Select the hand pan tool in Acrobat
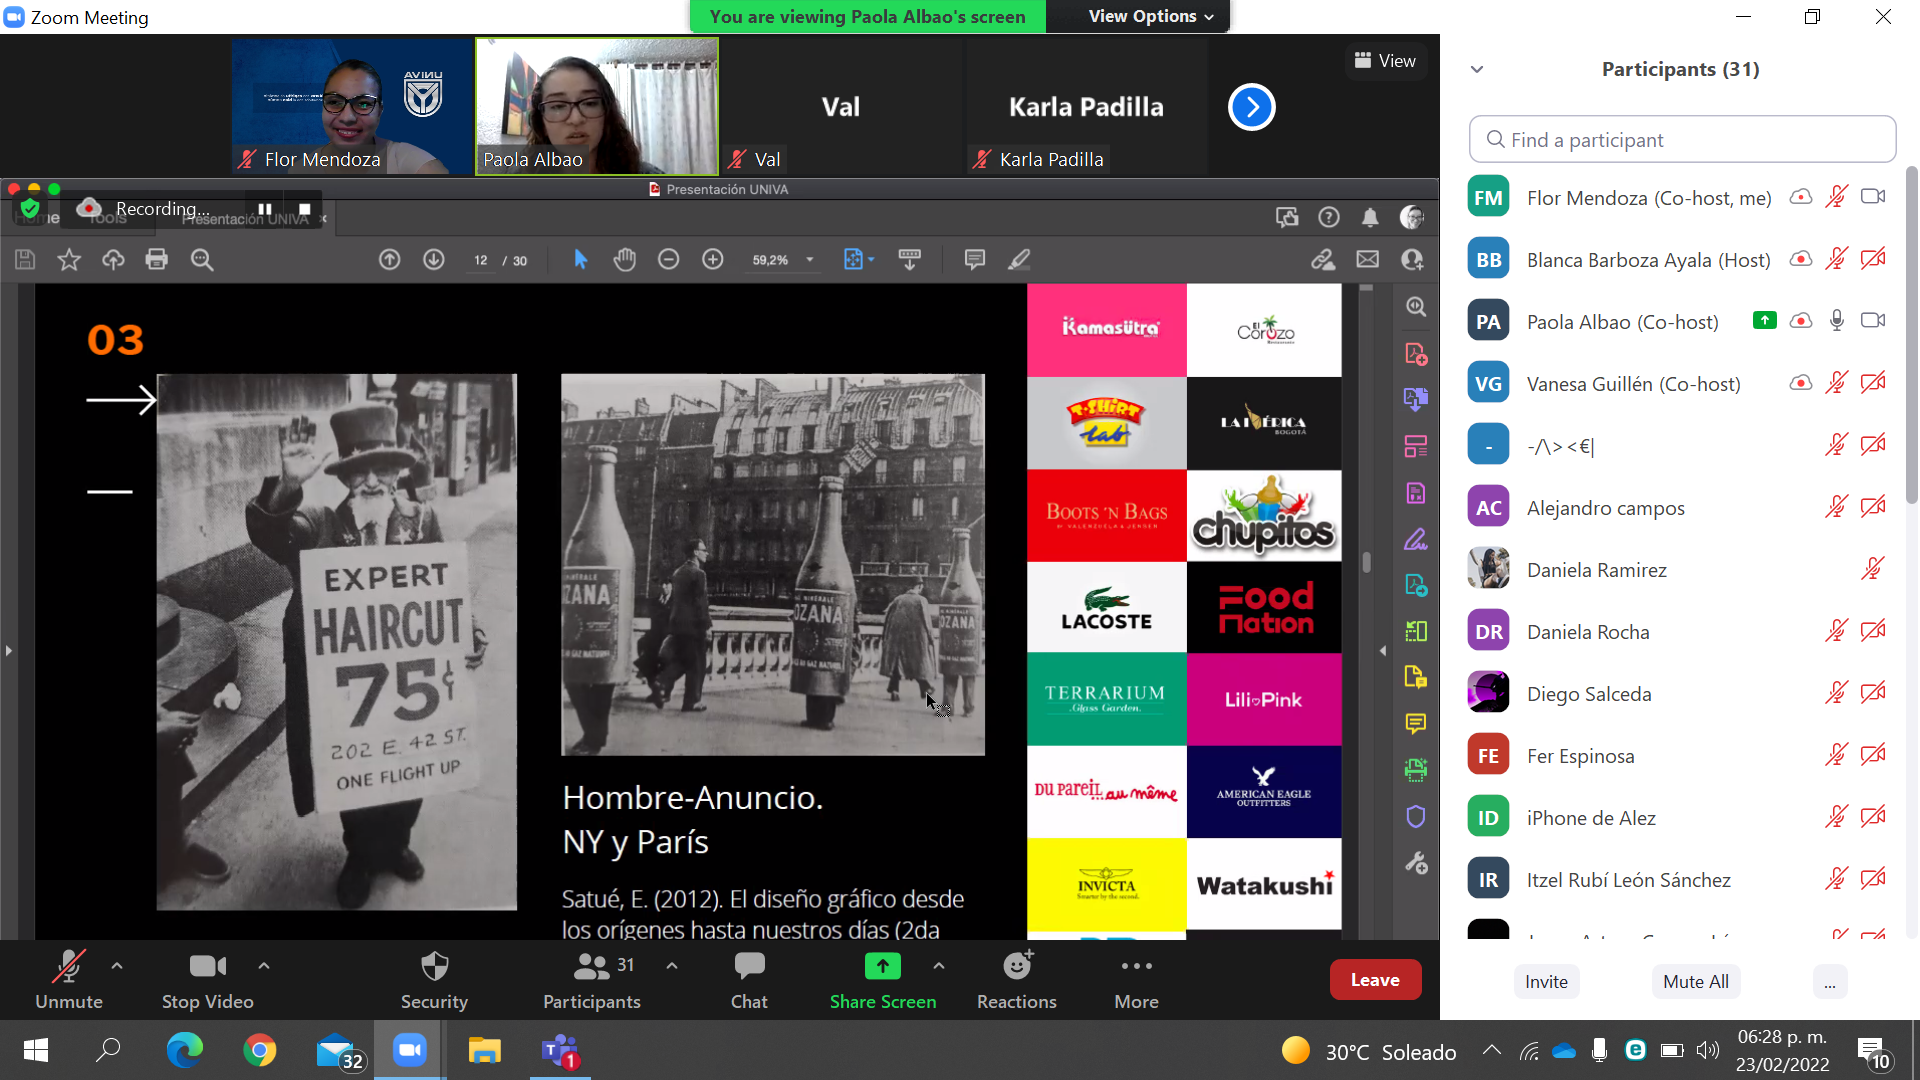Viewport: 1920px width, 1080px height. pos(625,260)
